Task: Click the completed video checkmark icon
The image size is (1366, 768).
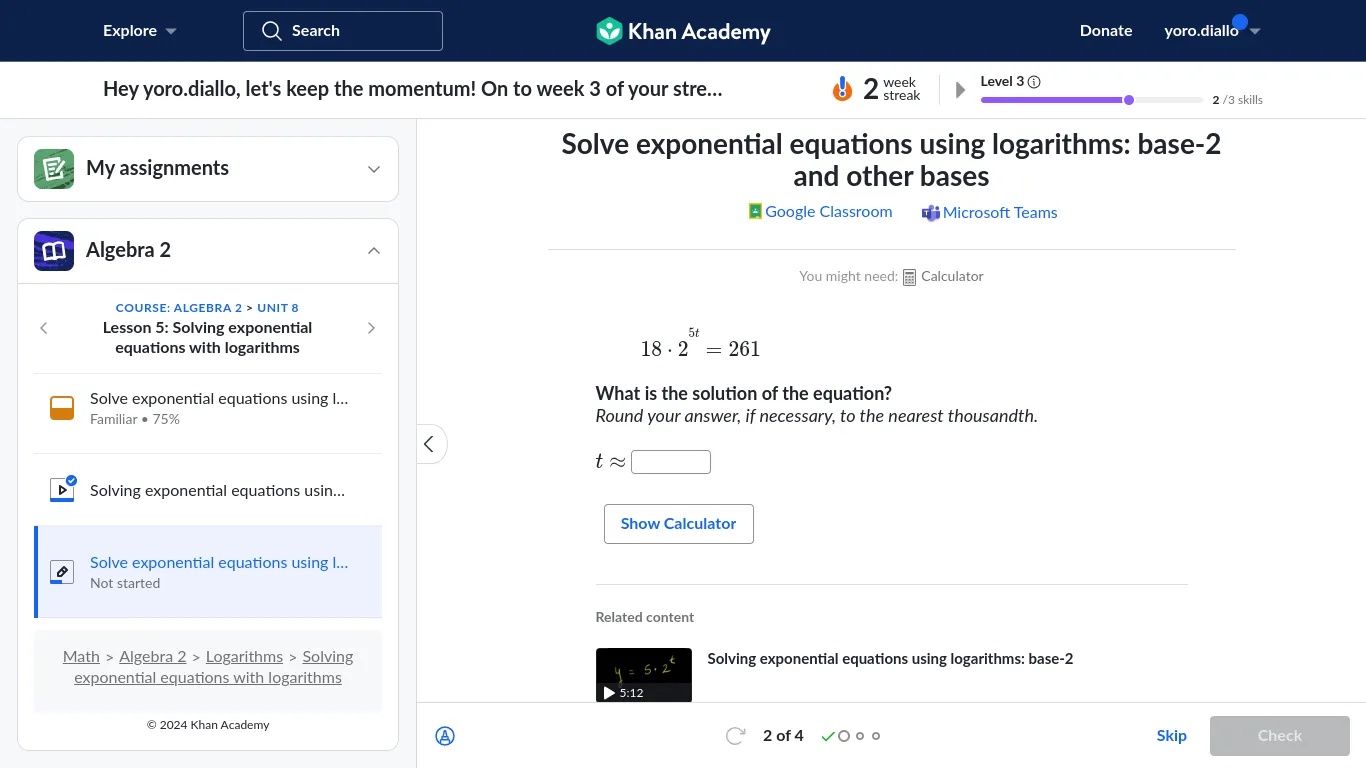Action: tap(70, 482)
